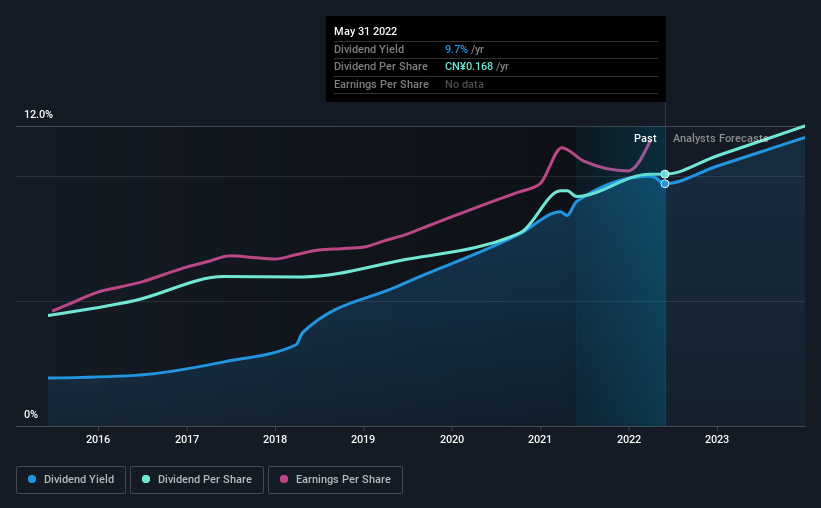
Task: Select the 2019 label on the time axis
Action: tap(363, 439)
